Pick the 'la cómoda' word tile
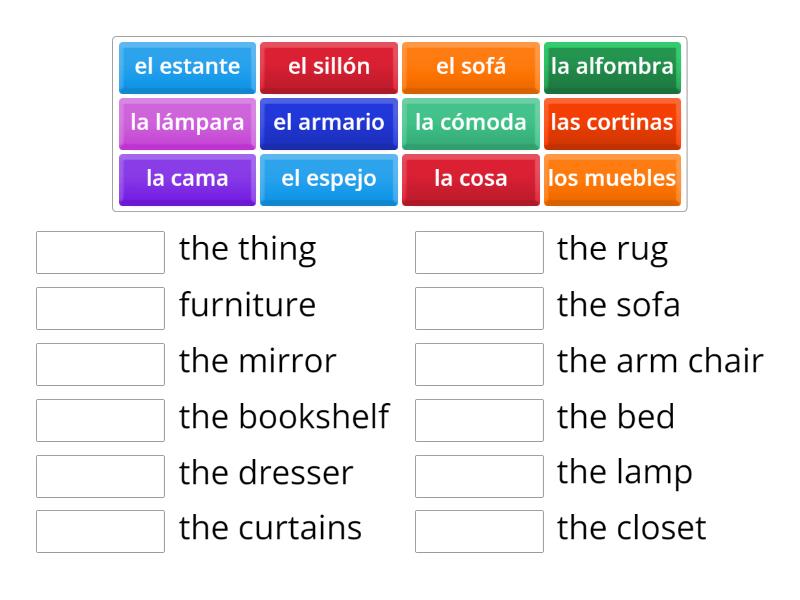This screenshot has width=800, height=600. click(470, 123)
